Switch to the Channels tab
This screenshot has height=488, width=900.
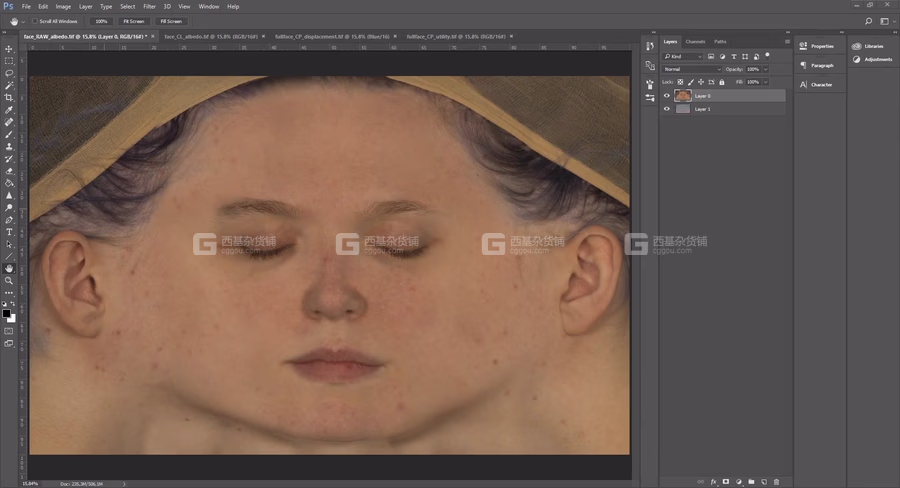(x=695, y=41)
